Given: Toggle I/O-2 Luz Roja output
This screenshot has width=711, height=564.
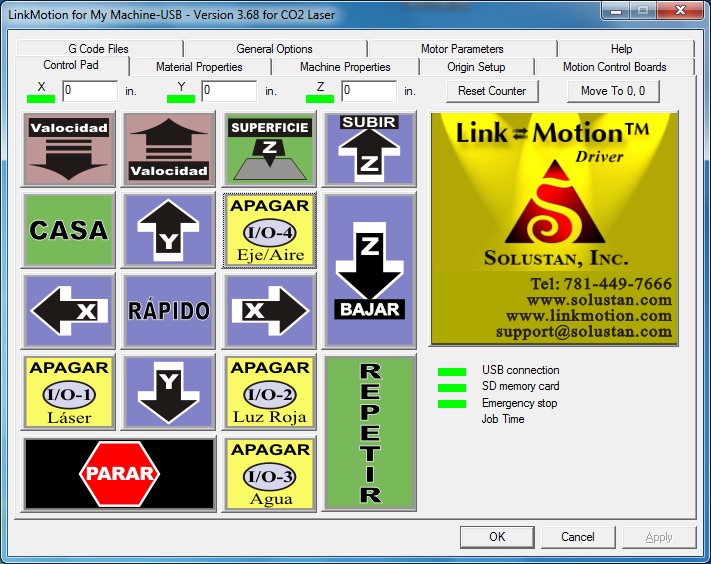Looking at the screenshot, I should [x=269, y=391].
